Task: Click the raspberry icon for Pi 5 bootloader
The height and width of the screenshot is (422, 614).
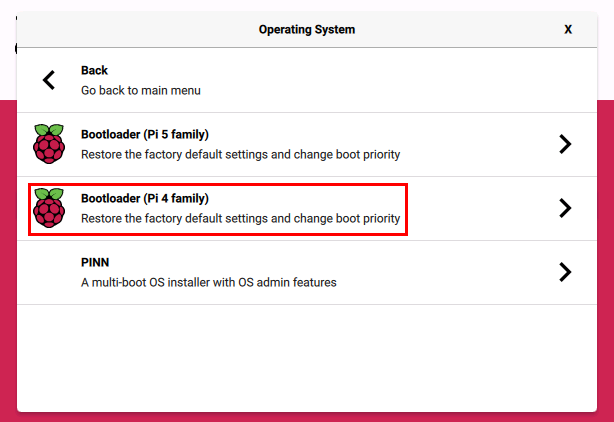Action: pyautogui.click(x=48, y=144)
